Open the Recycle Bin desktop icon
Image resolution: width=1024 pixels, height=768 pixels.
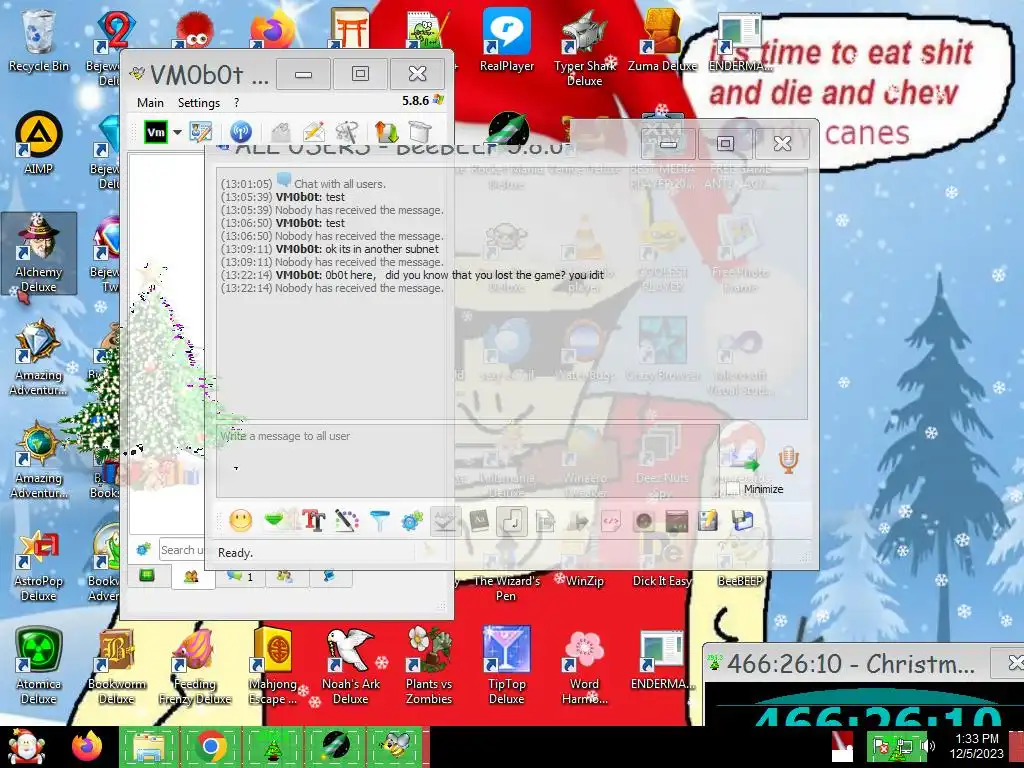tap(38, 40)
